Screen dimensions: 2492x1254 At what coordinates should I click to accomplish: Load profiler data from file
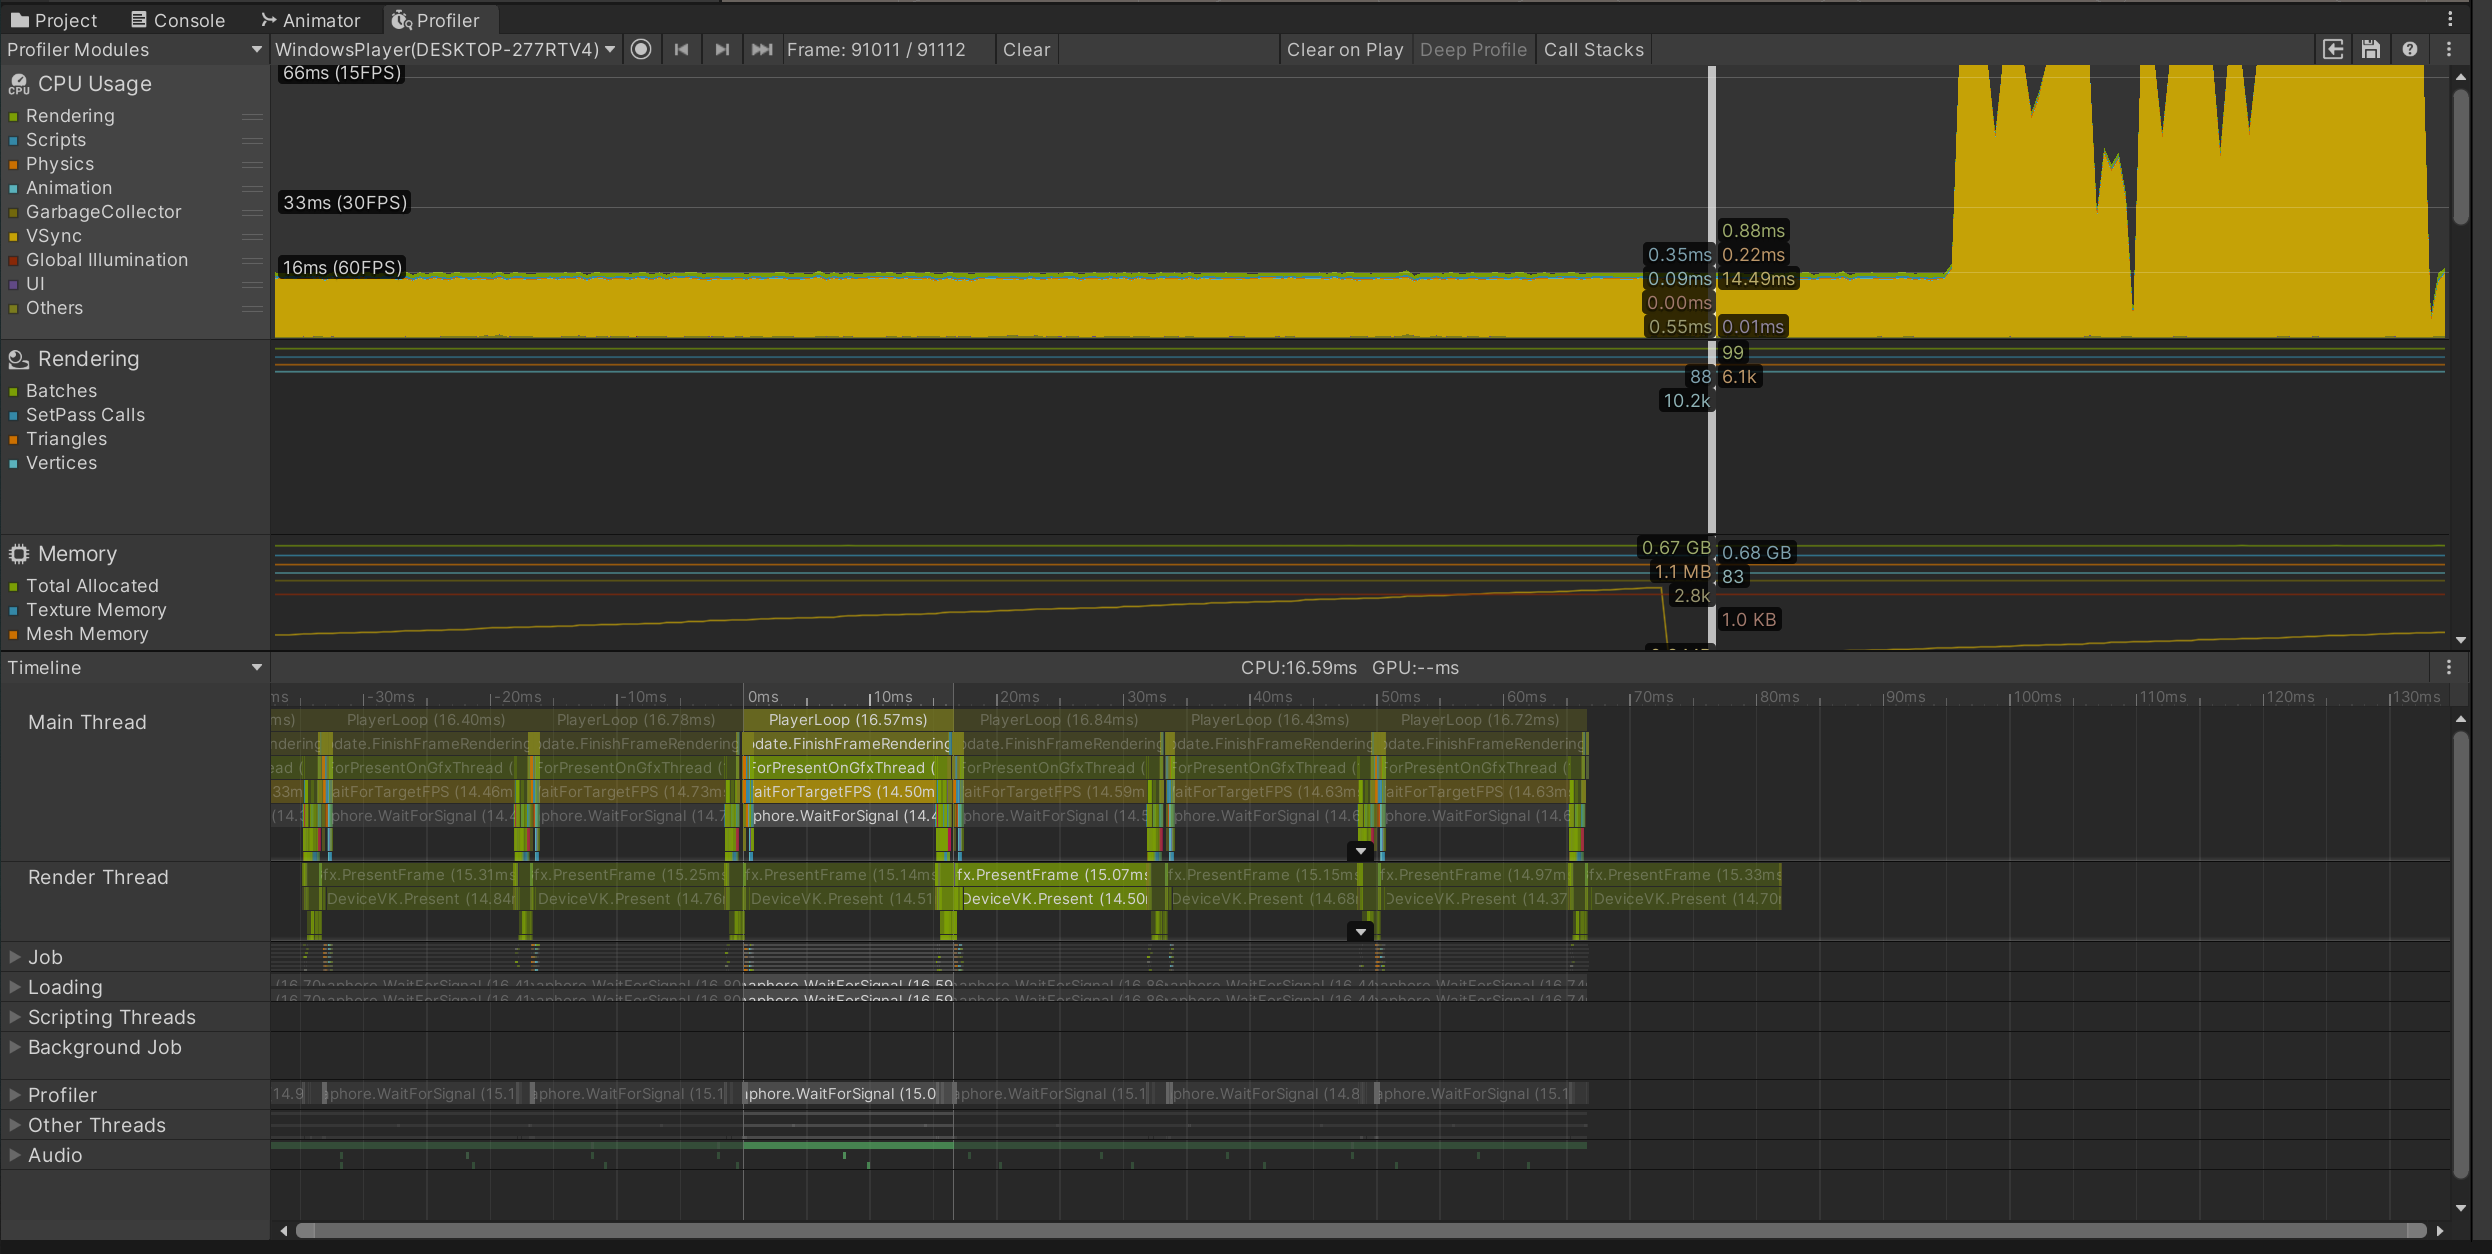pyautogui.click(x=2333, y=49)
